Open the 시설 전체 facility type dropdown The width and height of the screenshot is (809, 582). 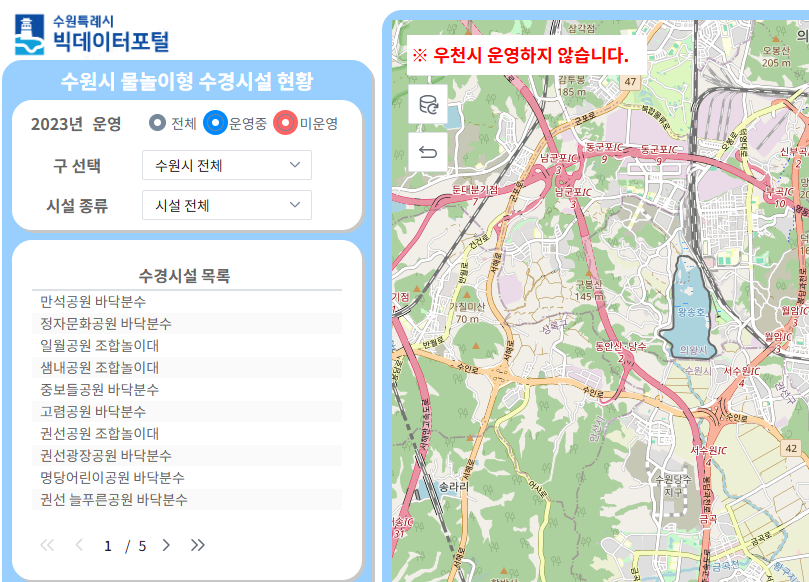(226, 205)
